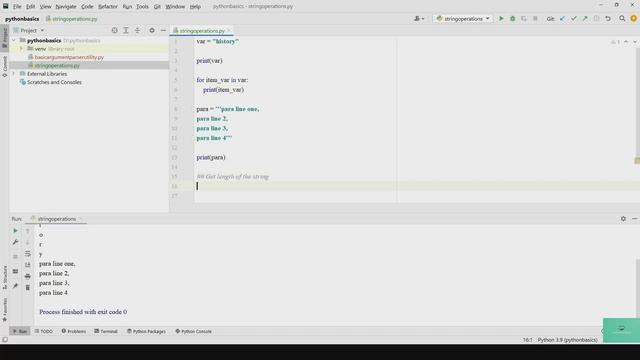640x360 pixels.
Task: Update project using the blue Git arrow
Action: [x=562, y=19]
